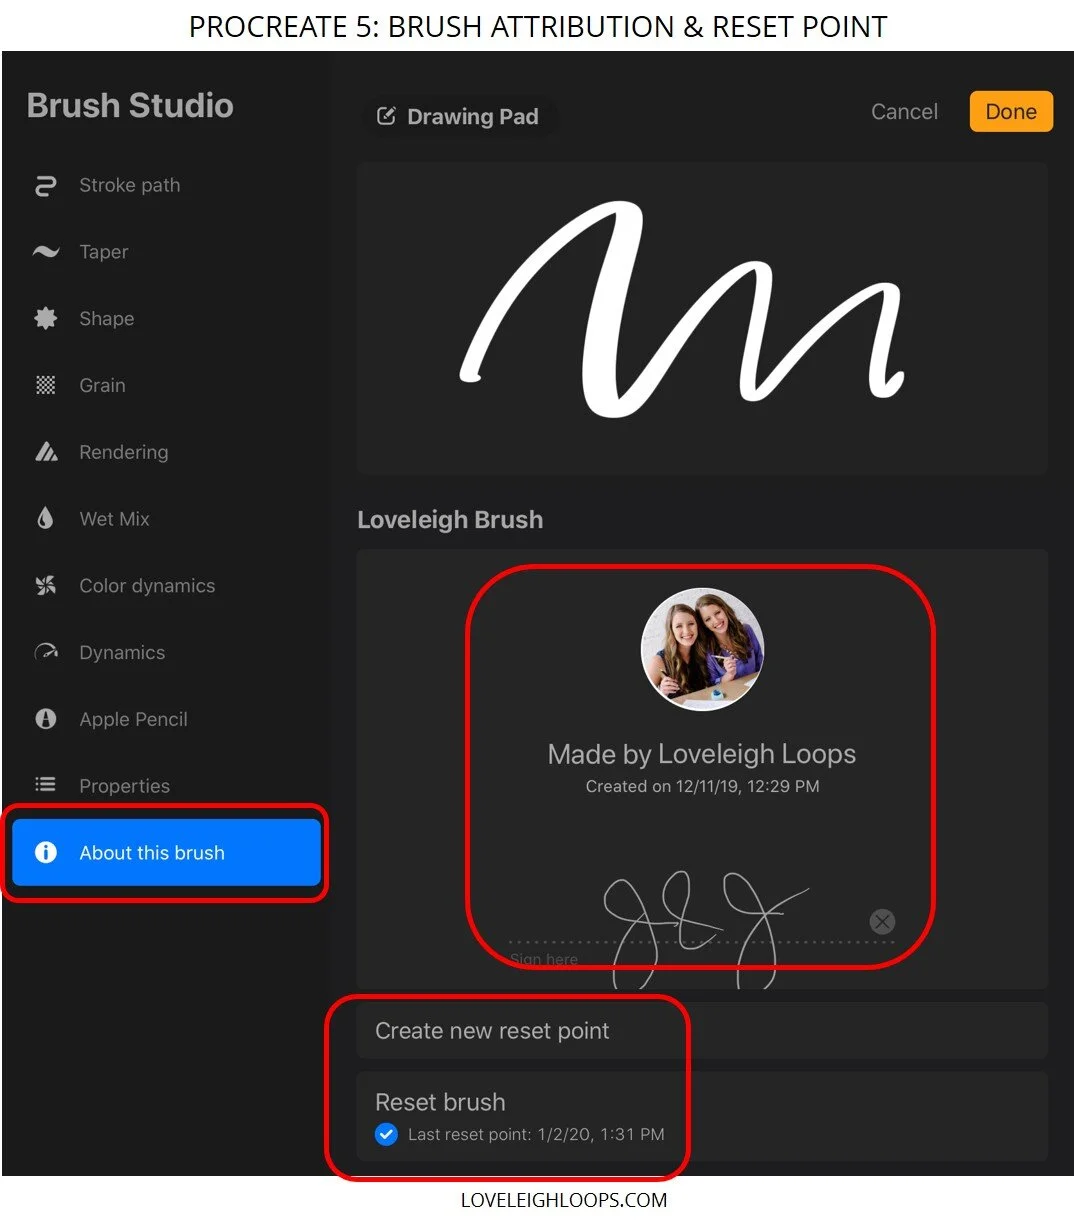Viewport: 1074px width, 1224px height.
Task: Click the Wet Mix droplet icon
Action: [45, 518]
